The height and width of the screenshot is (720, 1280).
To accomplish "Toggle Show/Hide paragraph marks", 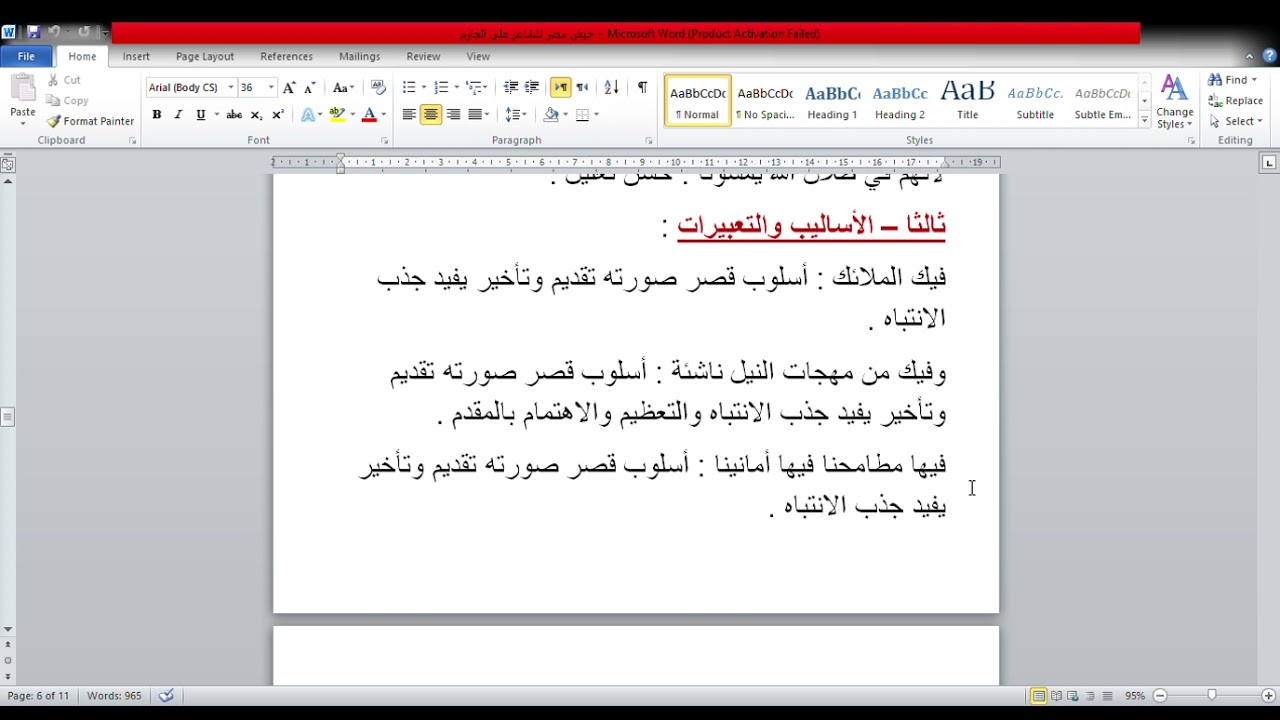I will (x=642, y=88).
